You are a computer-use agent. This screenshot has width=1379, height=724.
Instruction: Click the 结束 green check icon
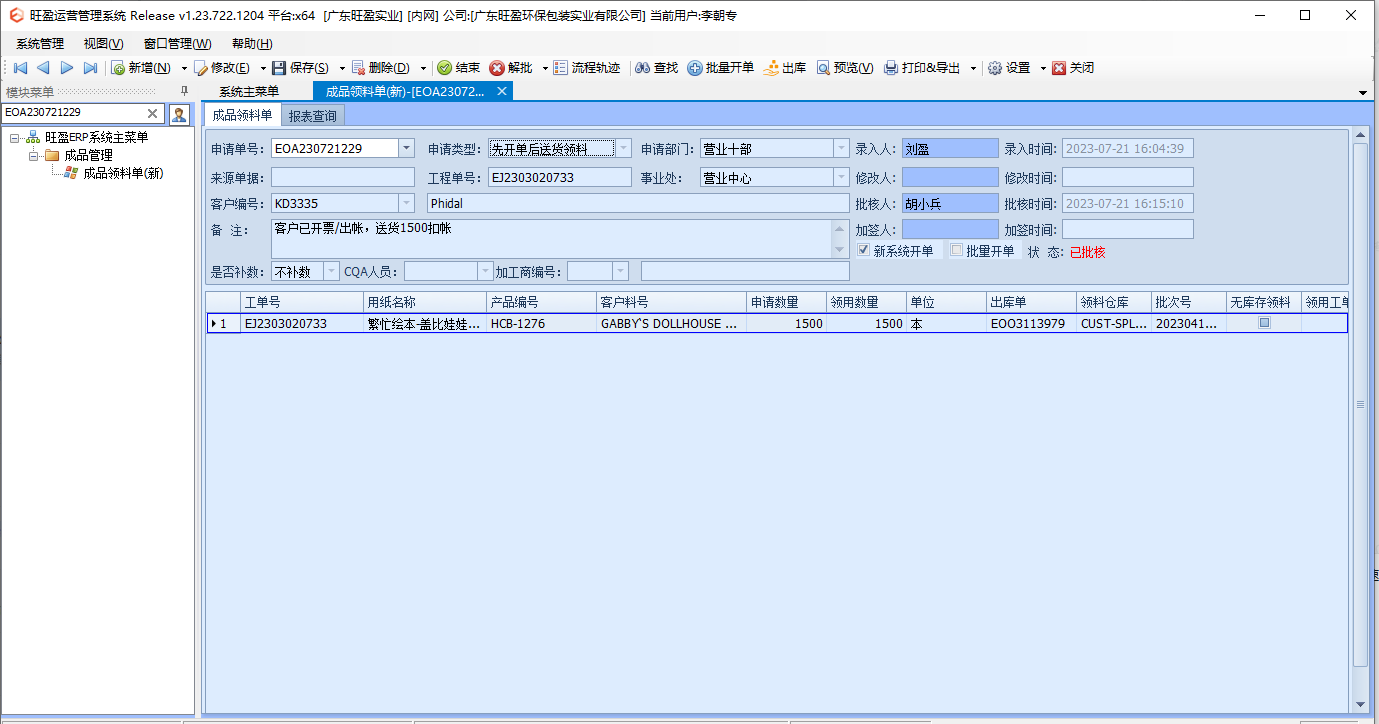tap(445, 68)
